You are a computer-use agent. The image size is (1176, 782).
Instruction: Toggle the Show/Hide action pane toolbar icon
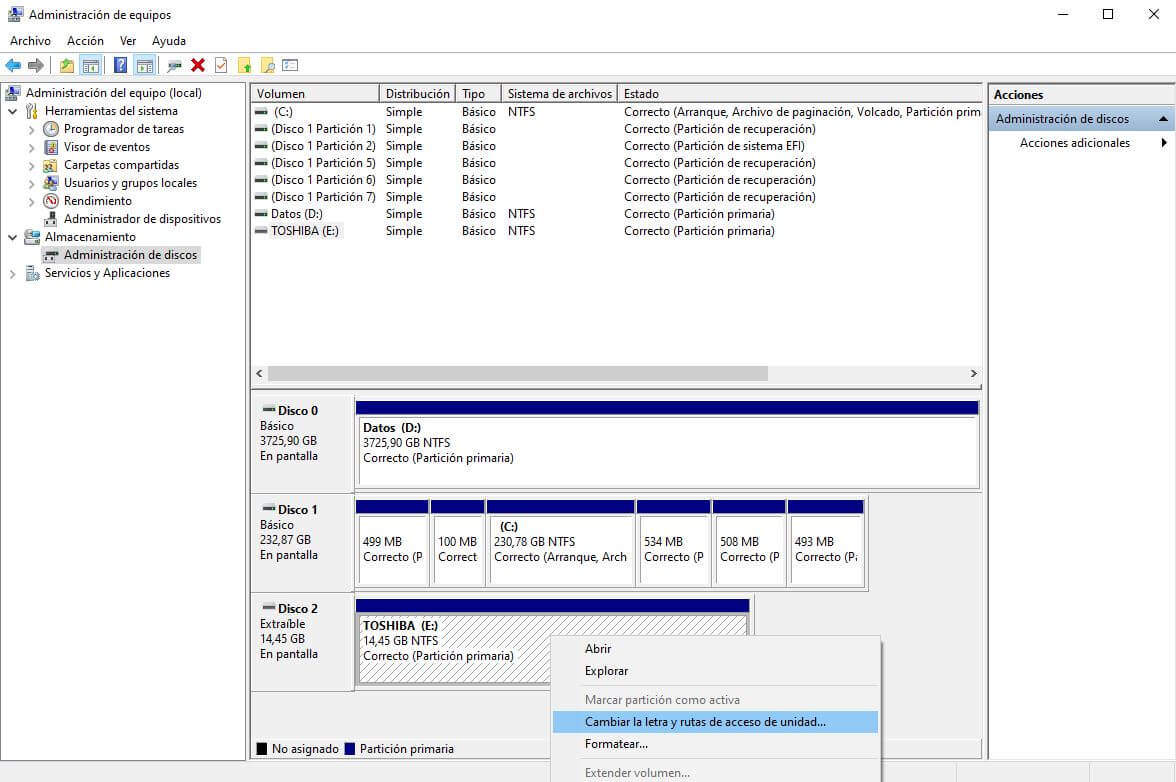[145, 66]
